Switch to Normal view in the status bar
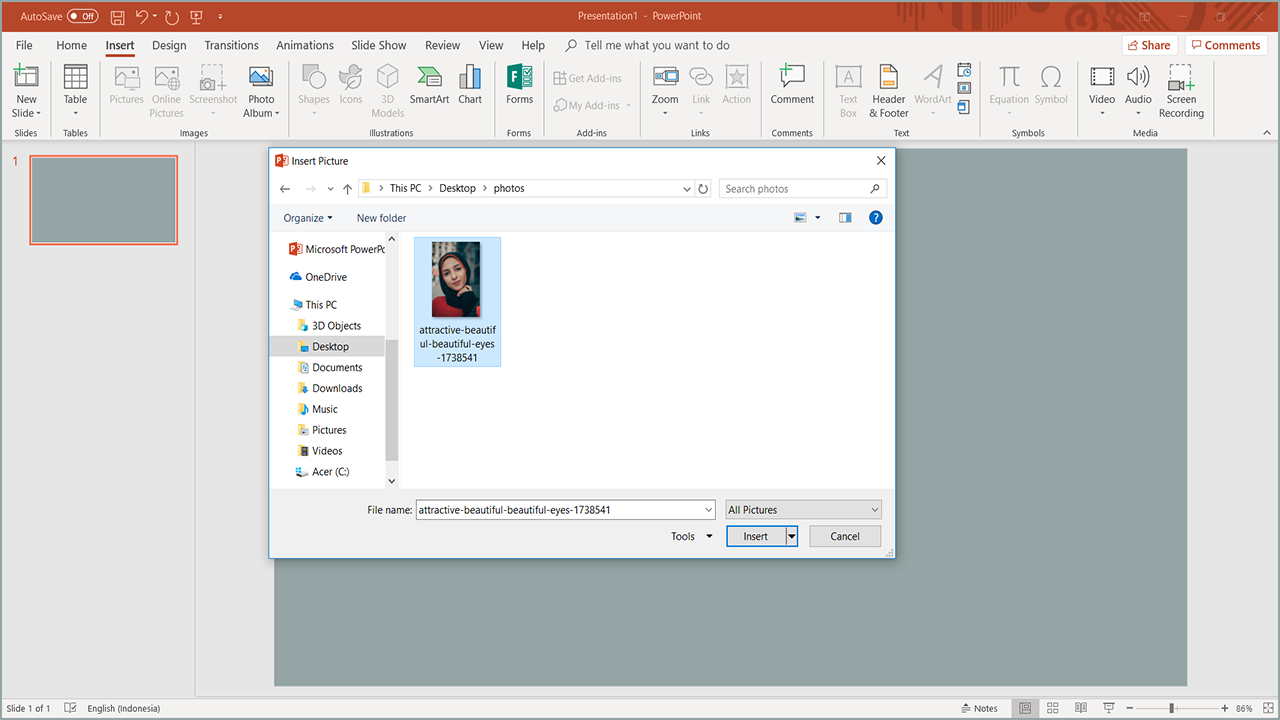This screenshot has width=1280, height=720. click(1024, 708)
